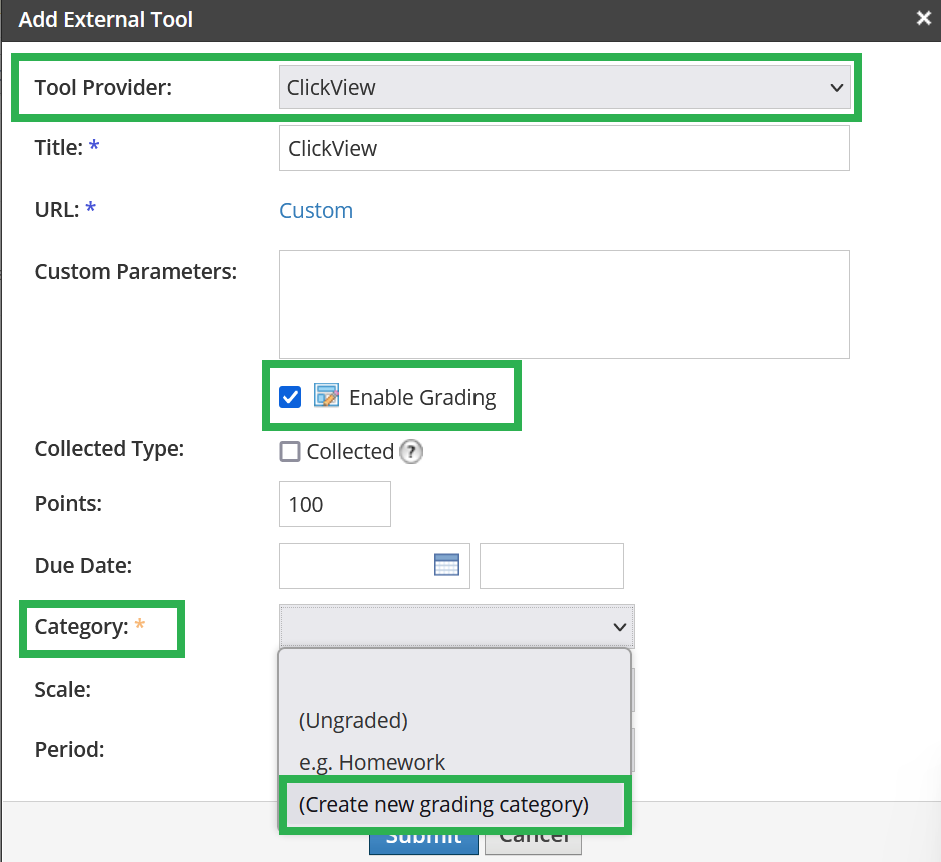Uncheck the Enable Grading checkbox
This screenshot has width=941, height=862.
(290, 397)
